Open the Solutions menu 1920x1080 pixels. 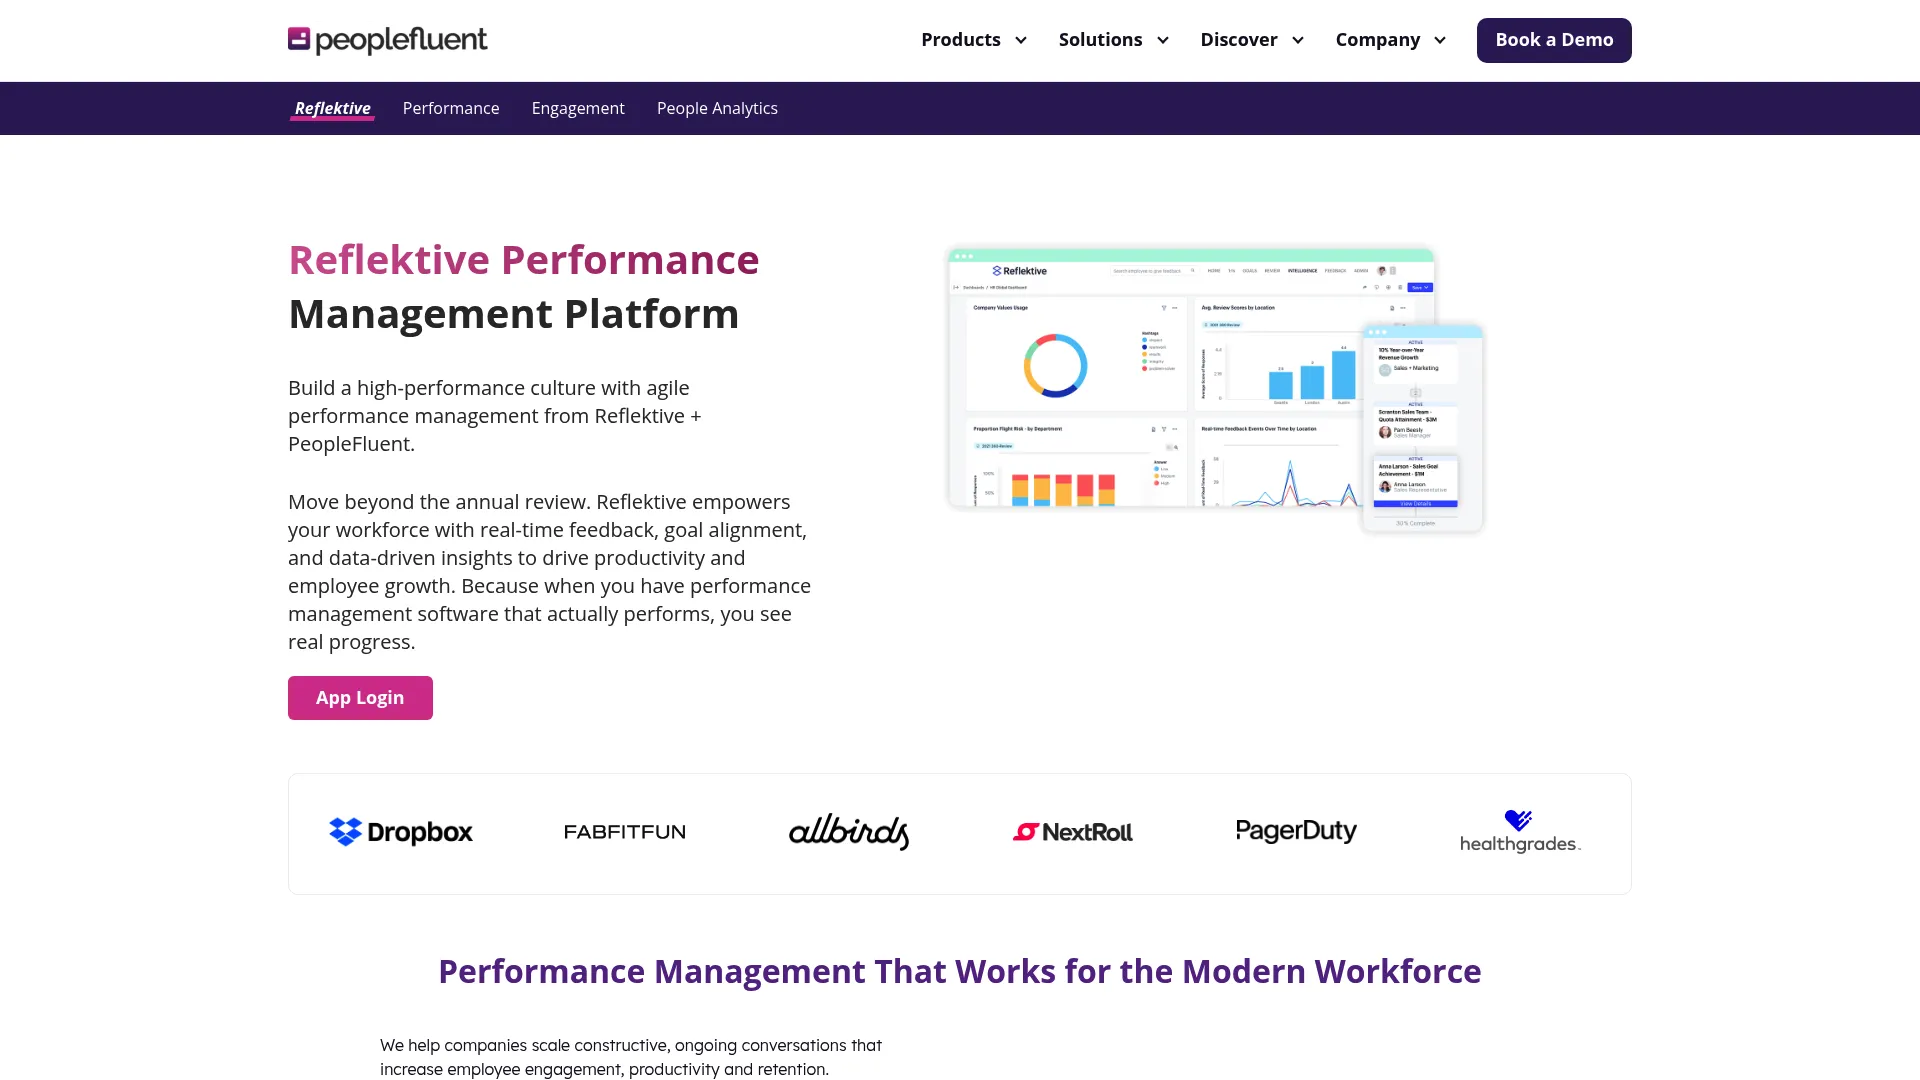tap(1100, 40)
